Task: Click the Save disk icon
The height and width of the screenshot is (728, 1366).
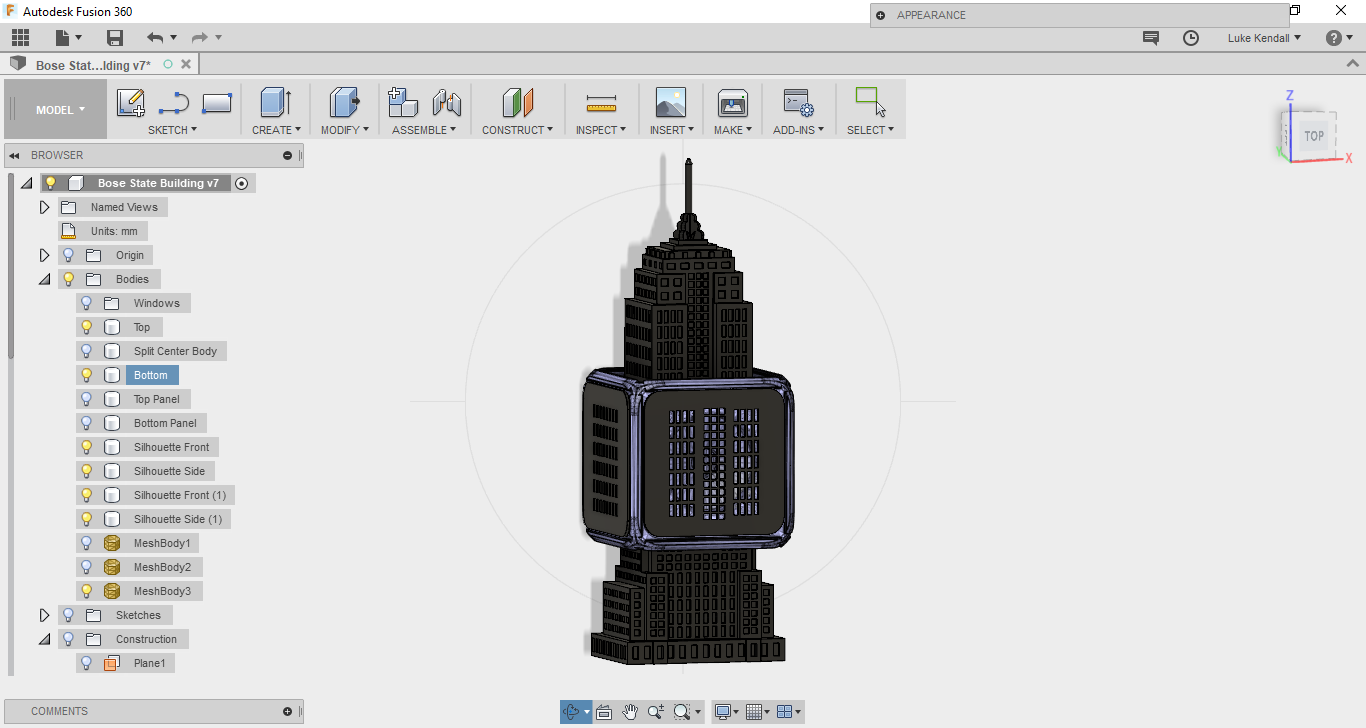Action: (x=115, y=38)
